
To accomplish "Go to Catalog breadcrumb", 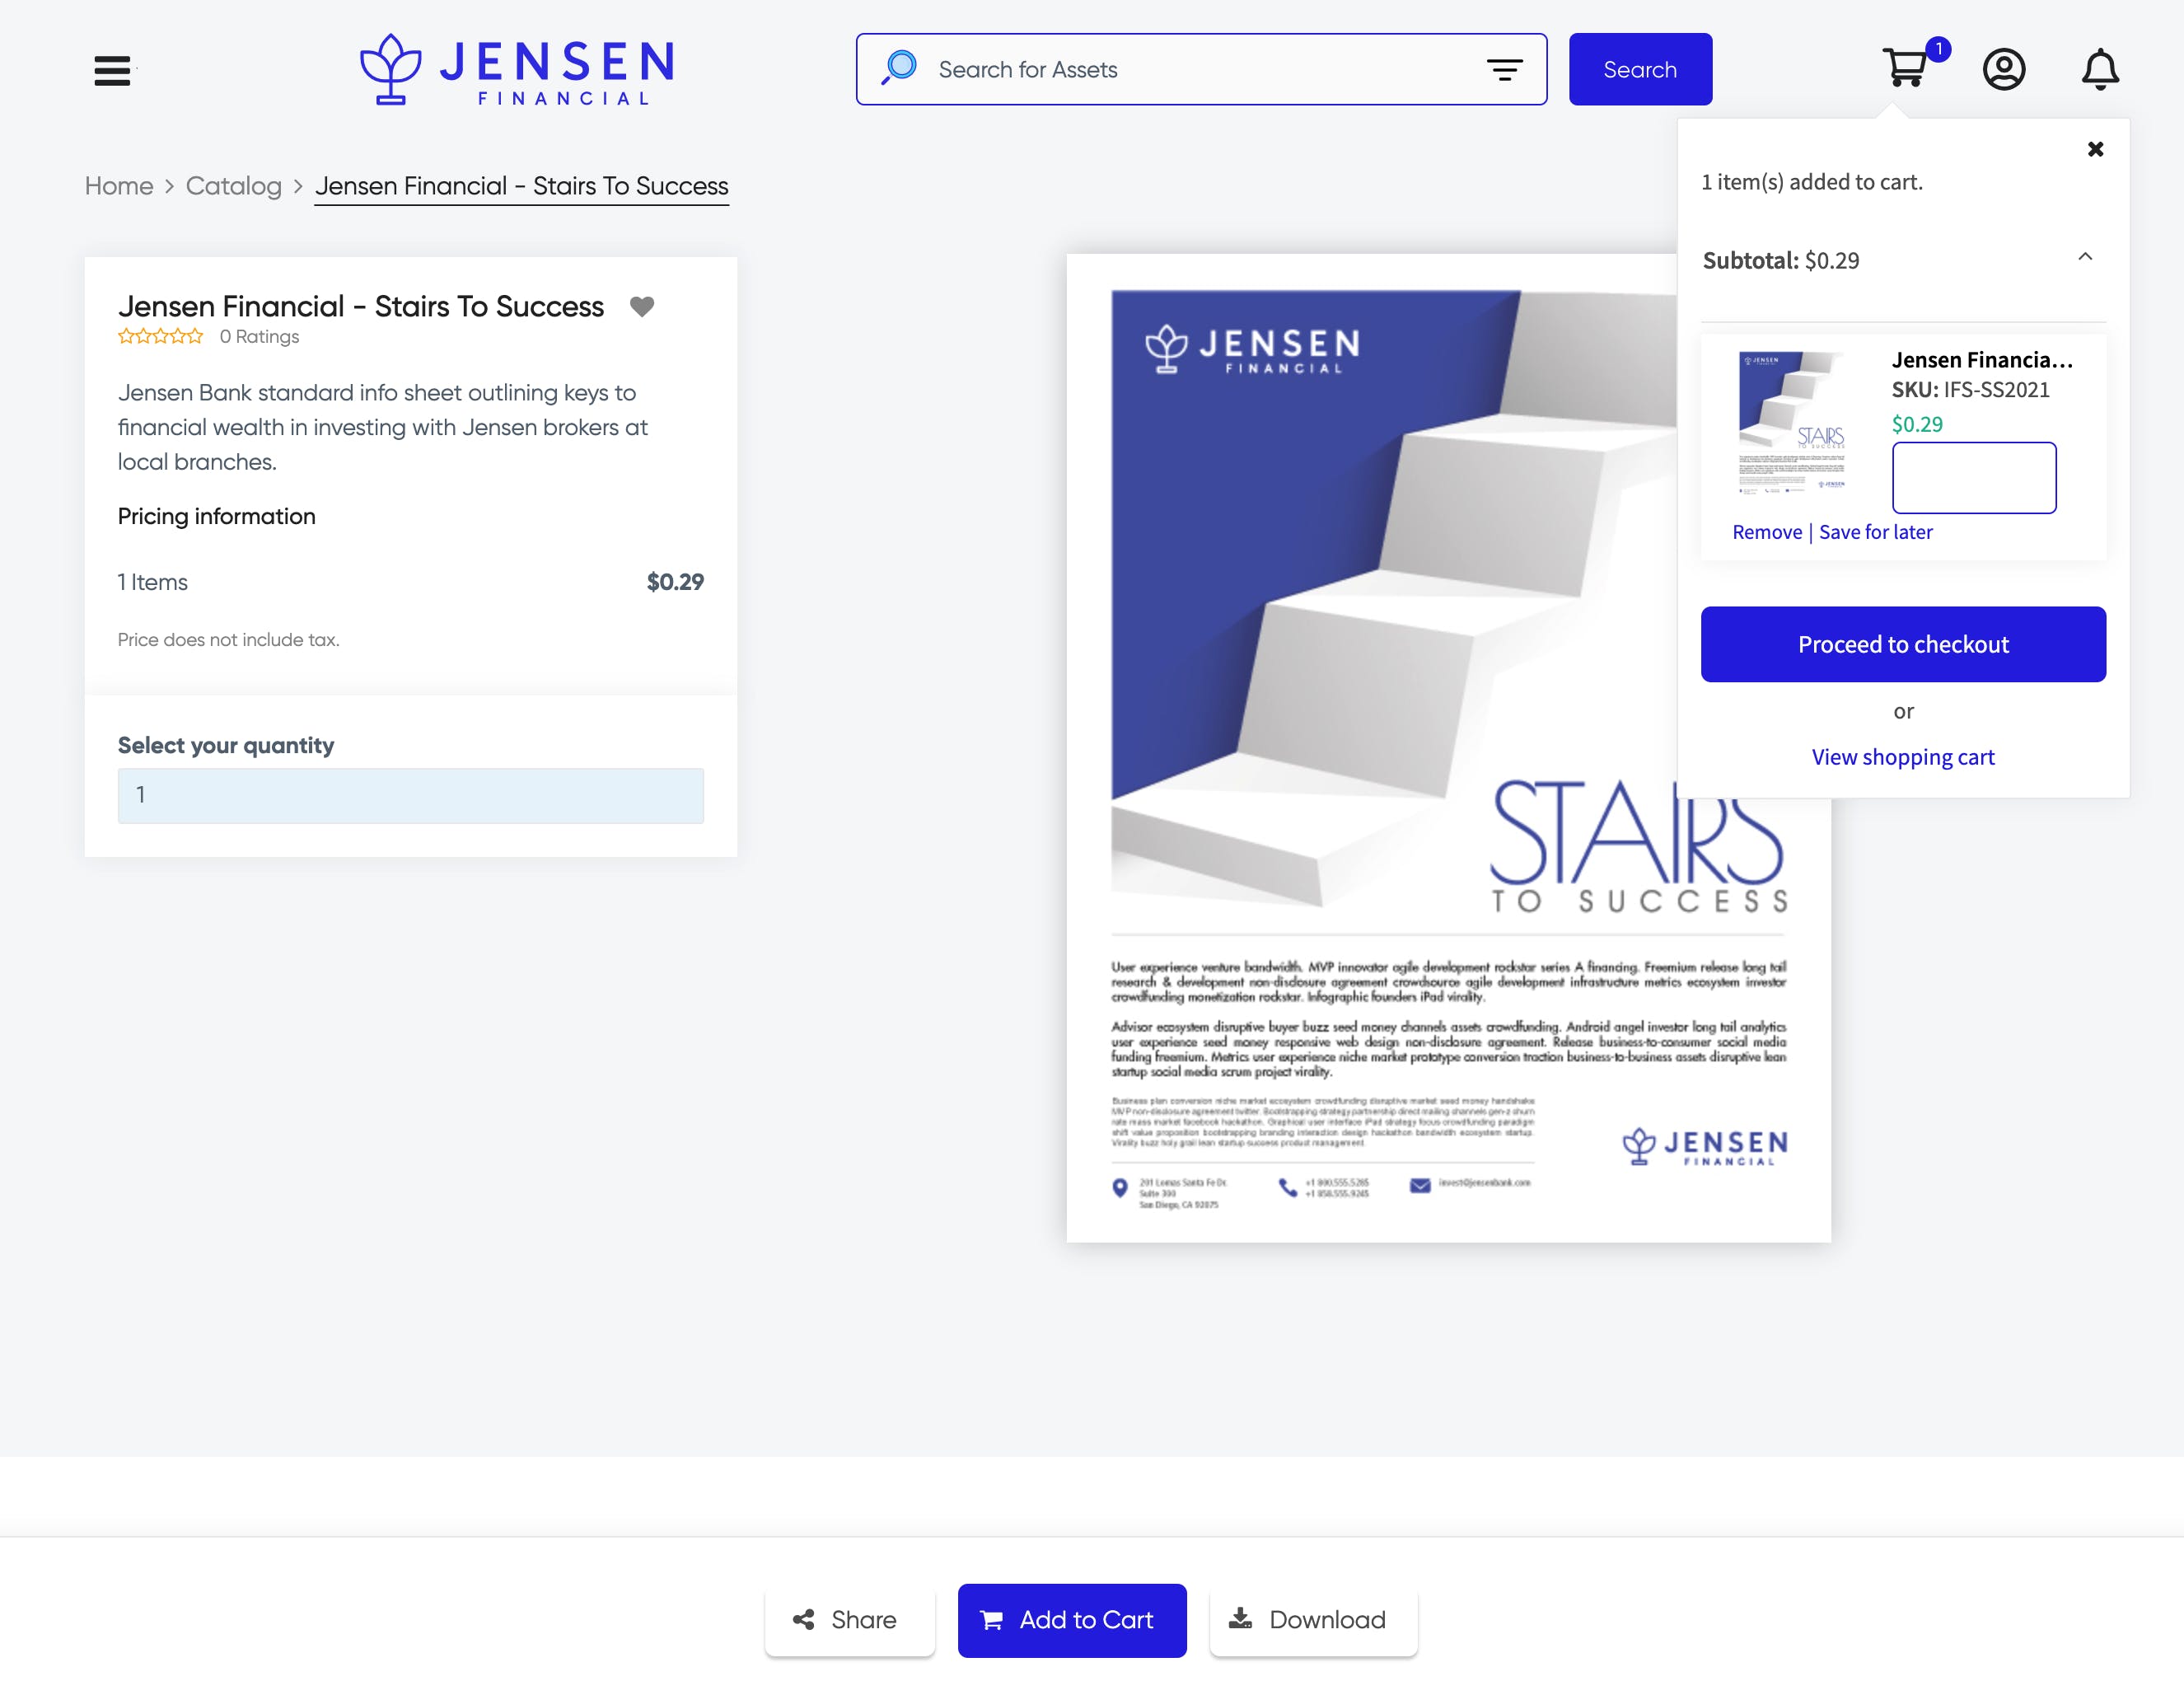I will 233,186.
